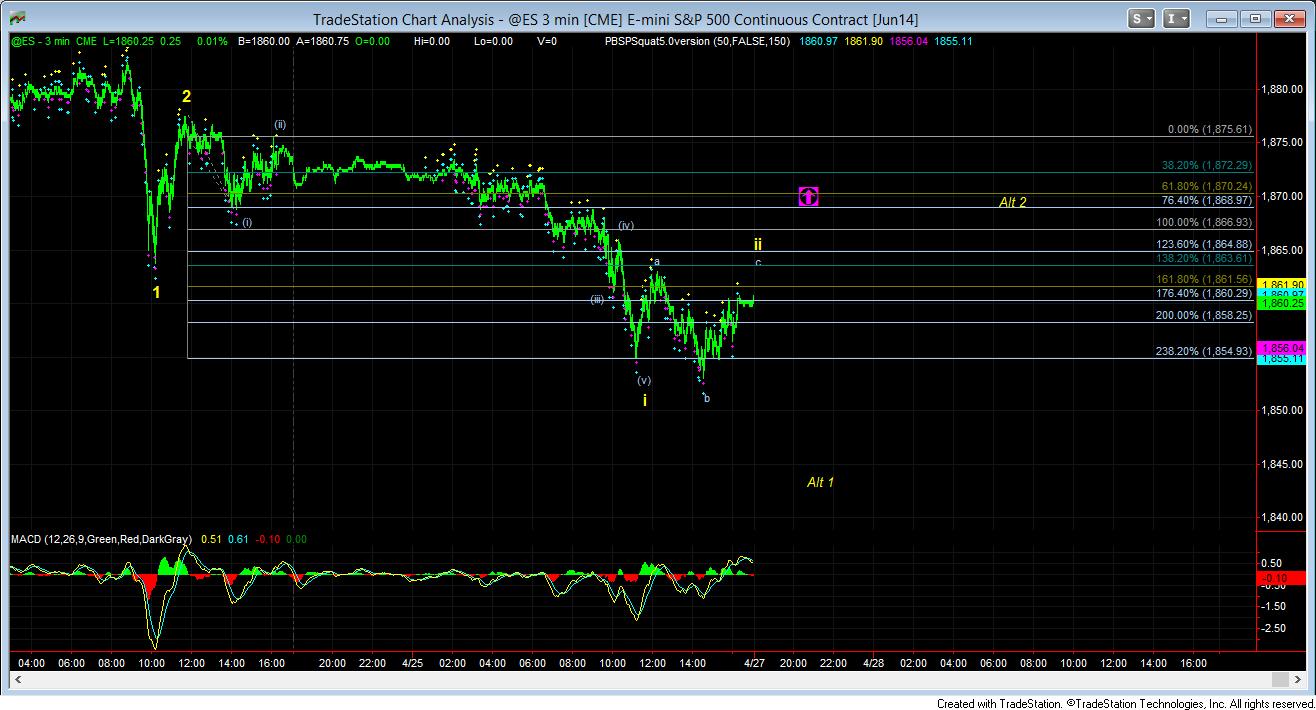Click the yellow wave '1' label
The width and height of the screenshot is (1316, 710).
pos(157,292)
